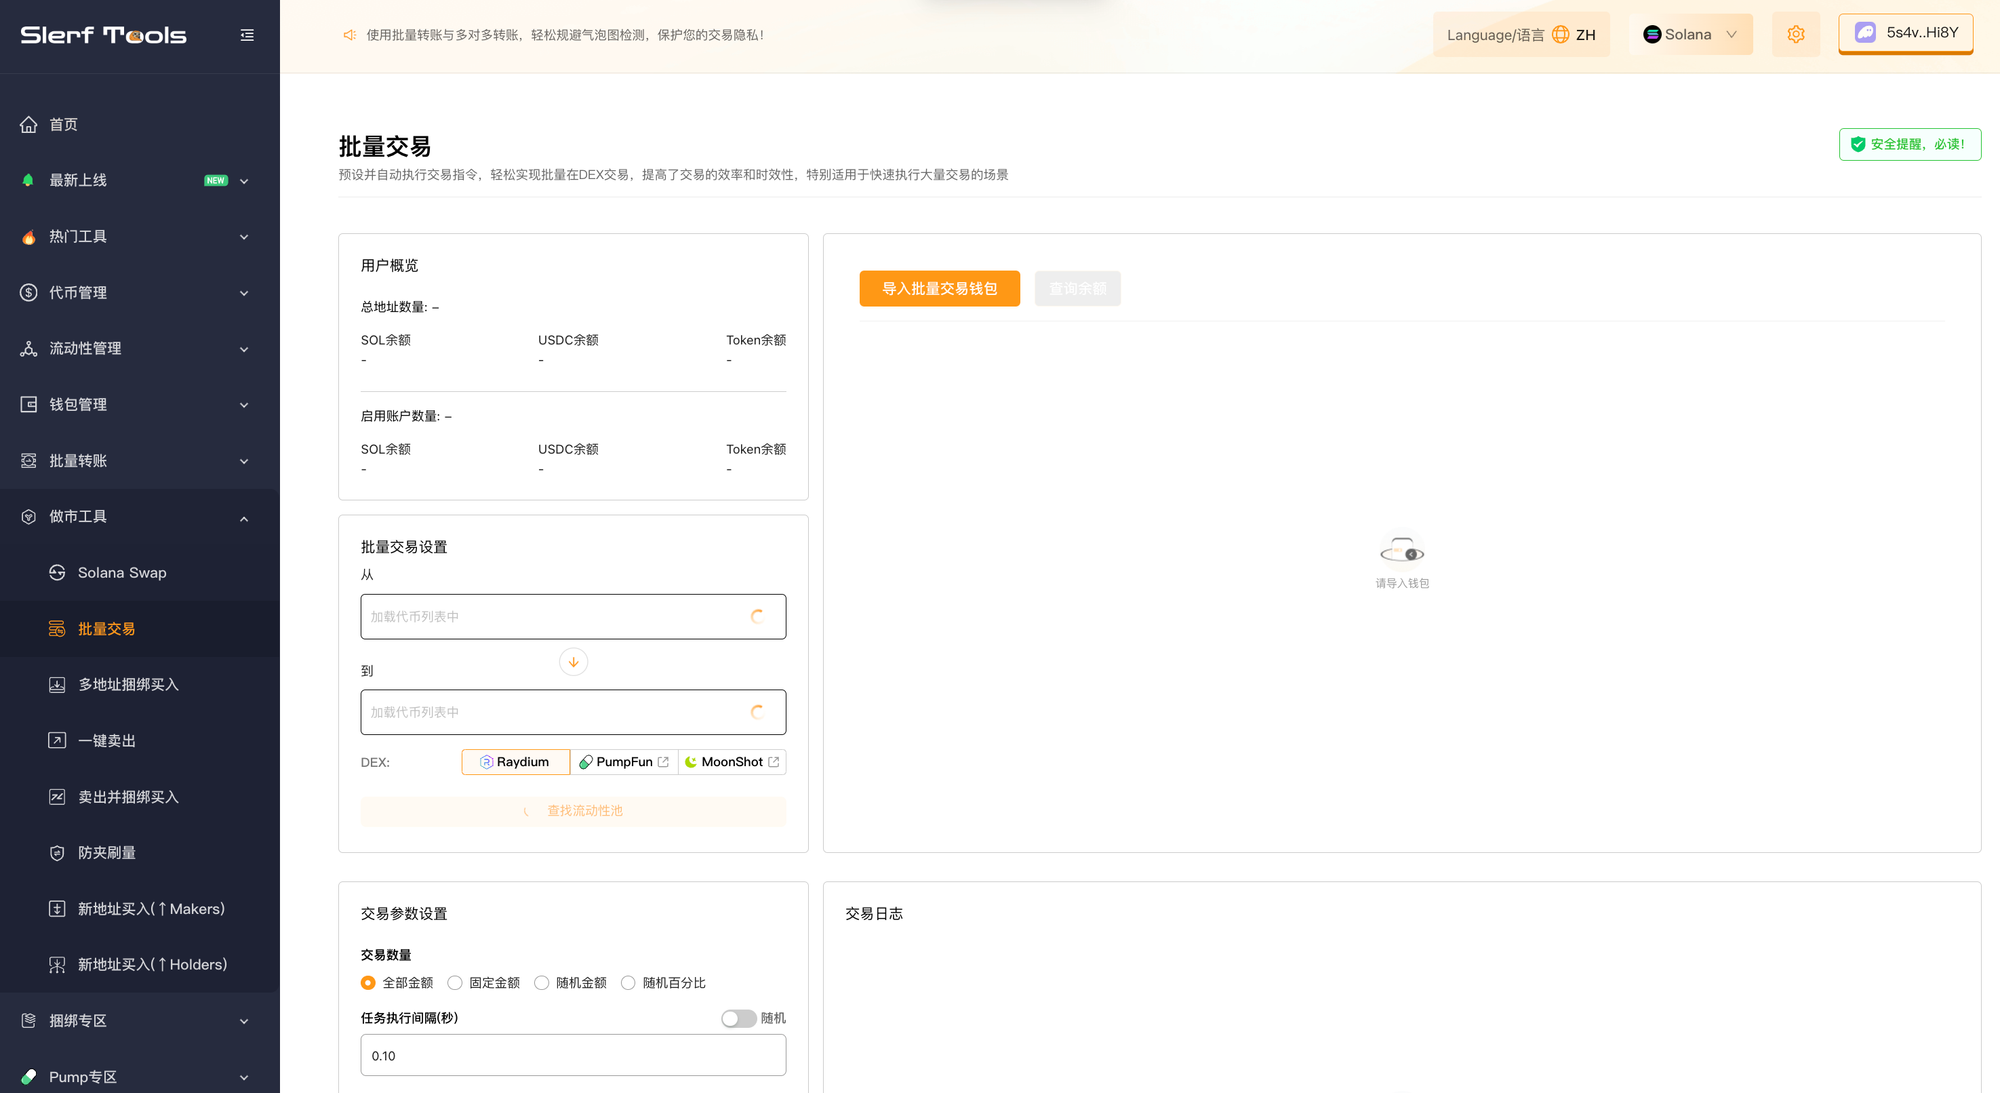Select the 固定金额 radio option
This screenshot has width=2000, height=1093.
[x=455, y=983]
